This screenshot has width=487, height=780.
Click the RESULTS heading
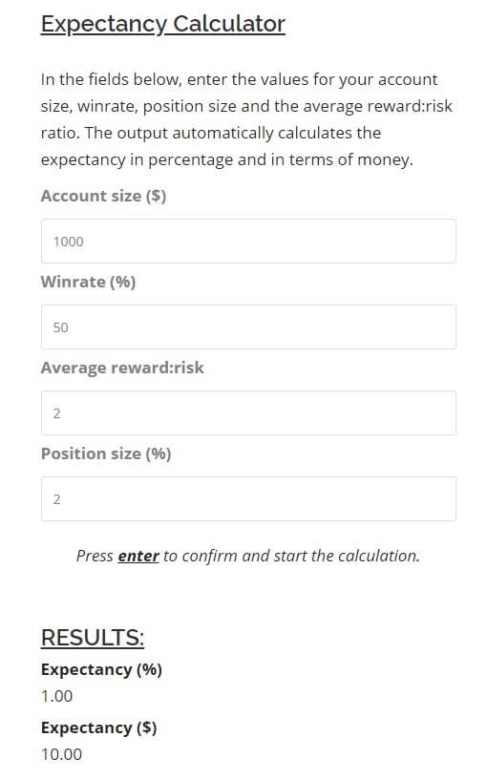[93, 637]
